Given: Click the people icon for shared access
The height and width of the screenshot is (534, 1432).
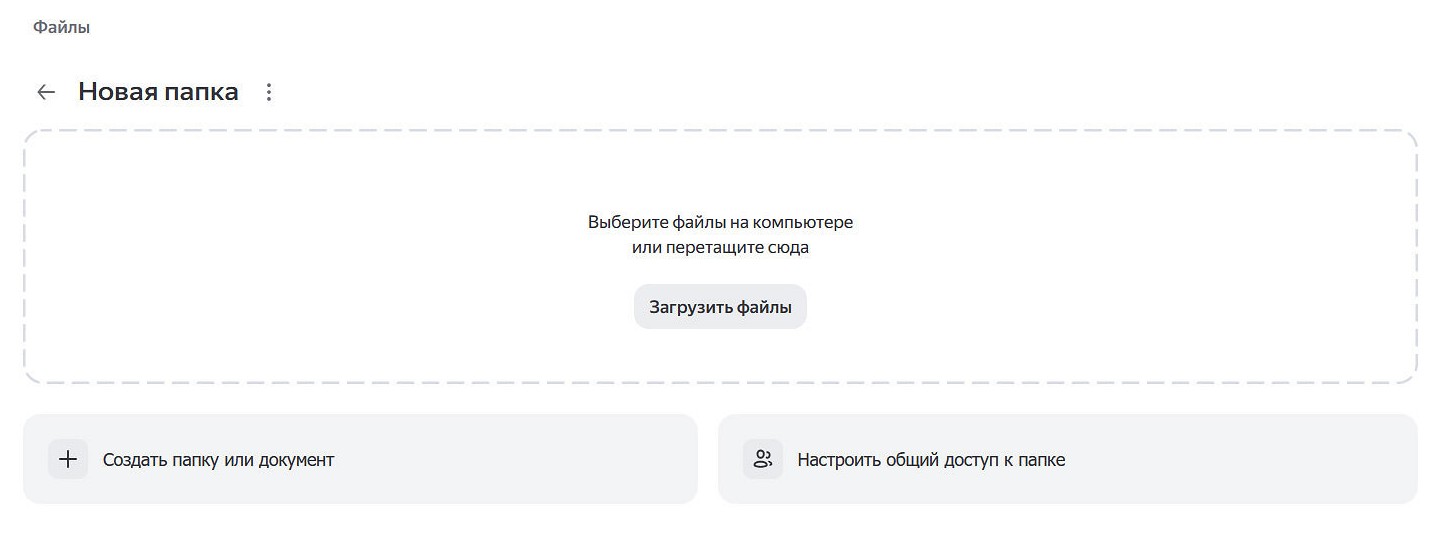Looking at the screenshot, I should (x=763, y=460).
